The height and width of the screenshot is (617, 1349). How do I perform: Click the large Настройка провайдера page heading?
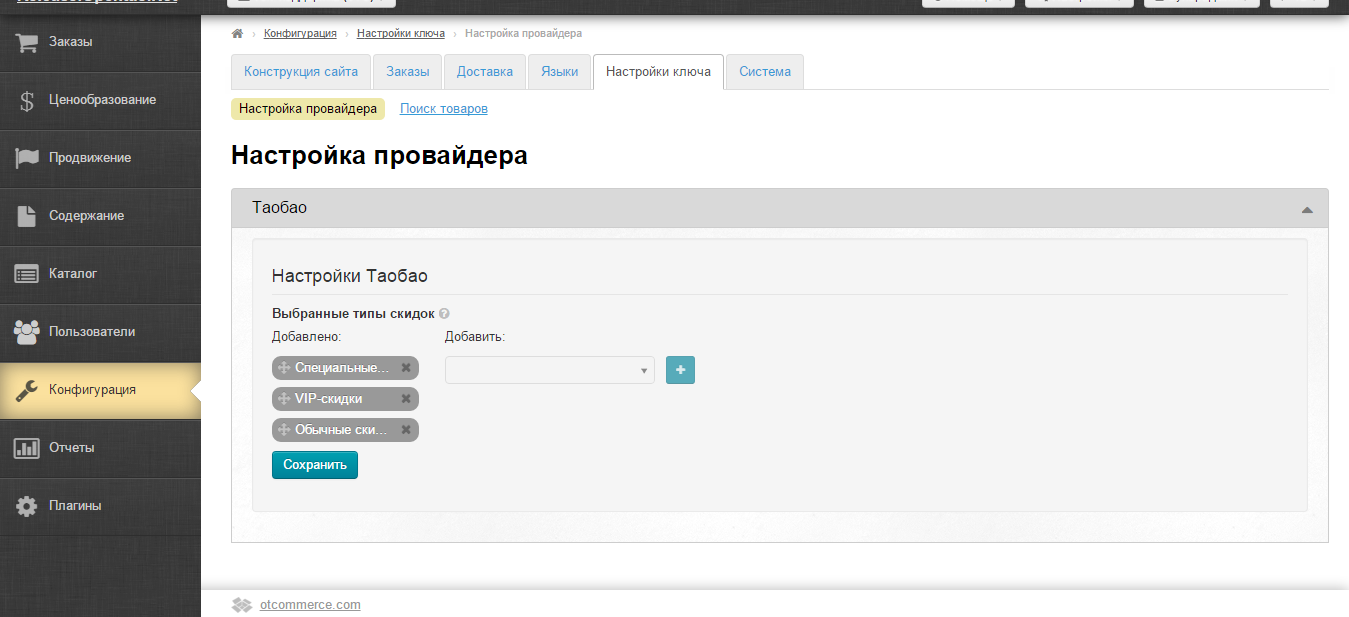click(x=379, y=156)
